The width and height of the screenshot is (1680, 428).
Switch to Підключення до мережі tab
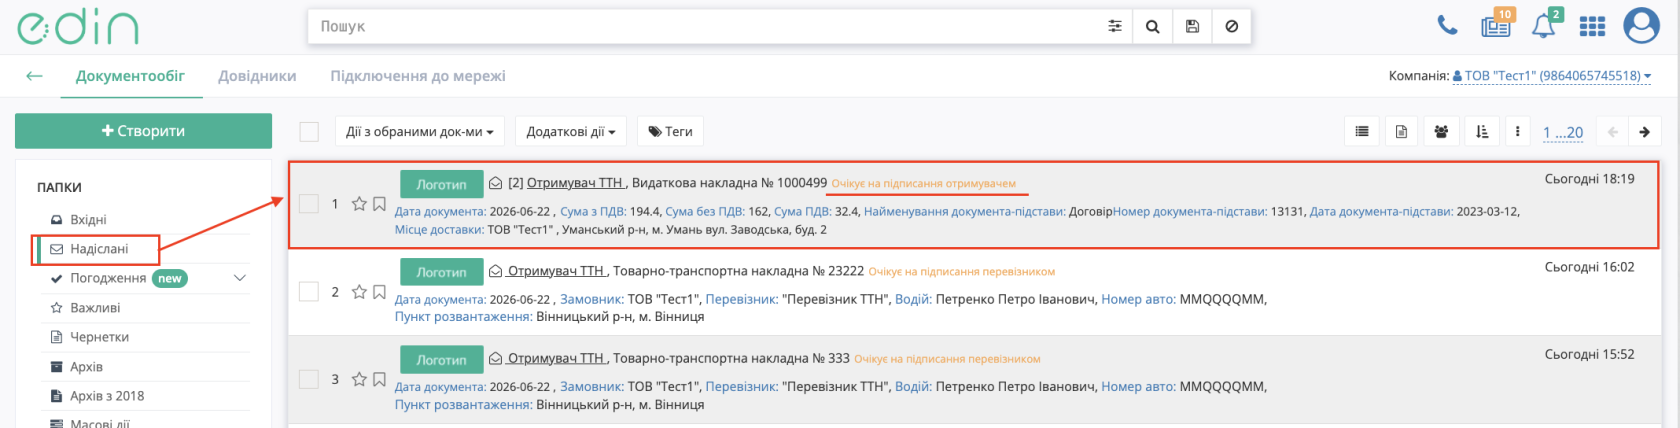click(x=418, y=76)
